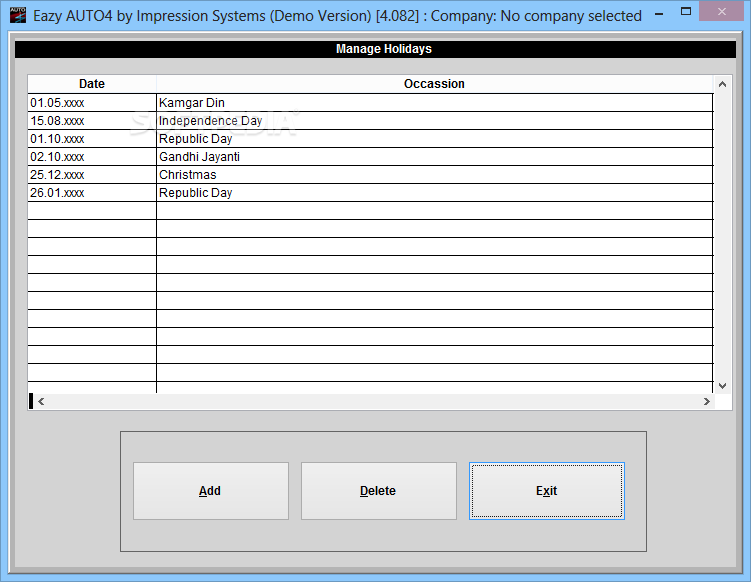751x582 pixels.
Task: Close the Eazy AUTO4 window
Action: coord(721,11)
